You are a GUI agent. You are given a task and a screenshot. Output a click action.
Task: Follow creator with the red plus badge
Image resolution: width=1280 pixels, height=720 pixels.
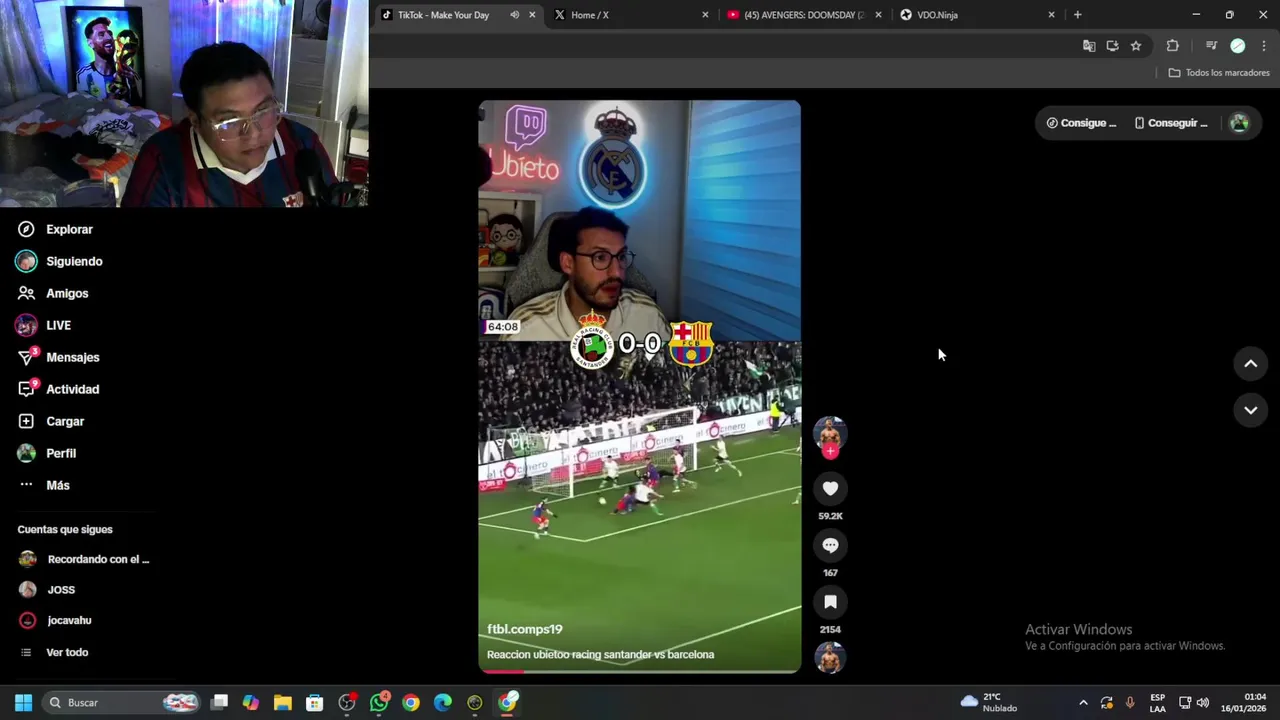tap(830, 451)
